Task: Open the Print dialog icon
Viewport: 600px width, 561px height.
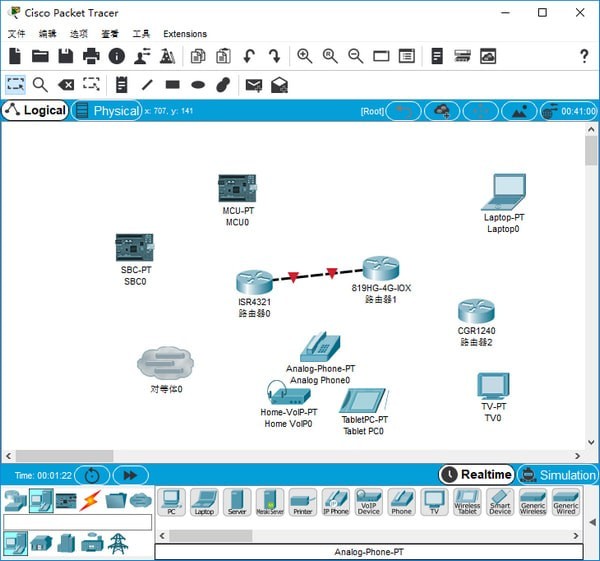Action: 91,56
